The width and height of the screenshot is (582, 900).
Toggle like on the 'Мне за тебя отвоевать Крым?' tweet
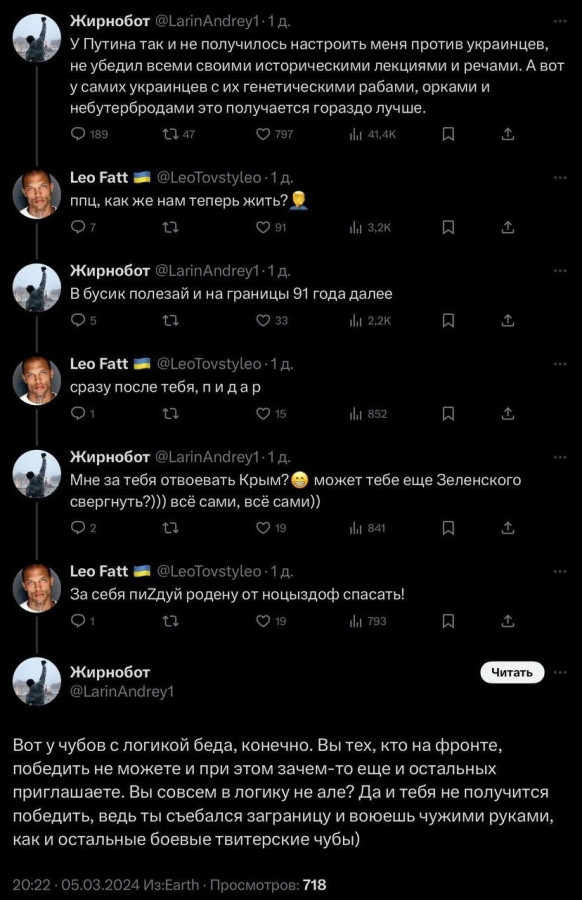coord(263,527)
